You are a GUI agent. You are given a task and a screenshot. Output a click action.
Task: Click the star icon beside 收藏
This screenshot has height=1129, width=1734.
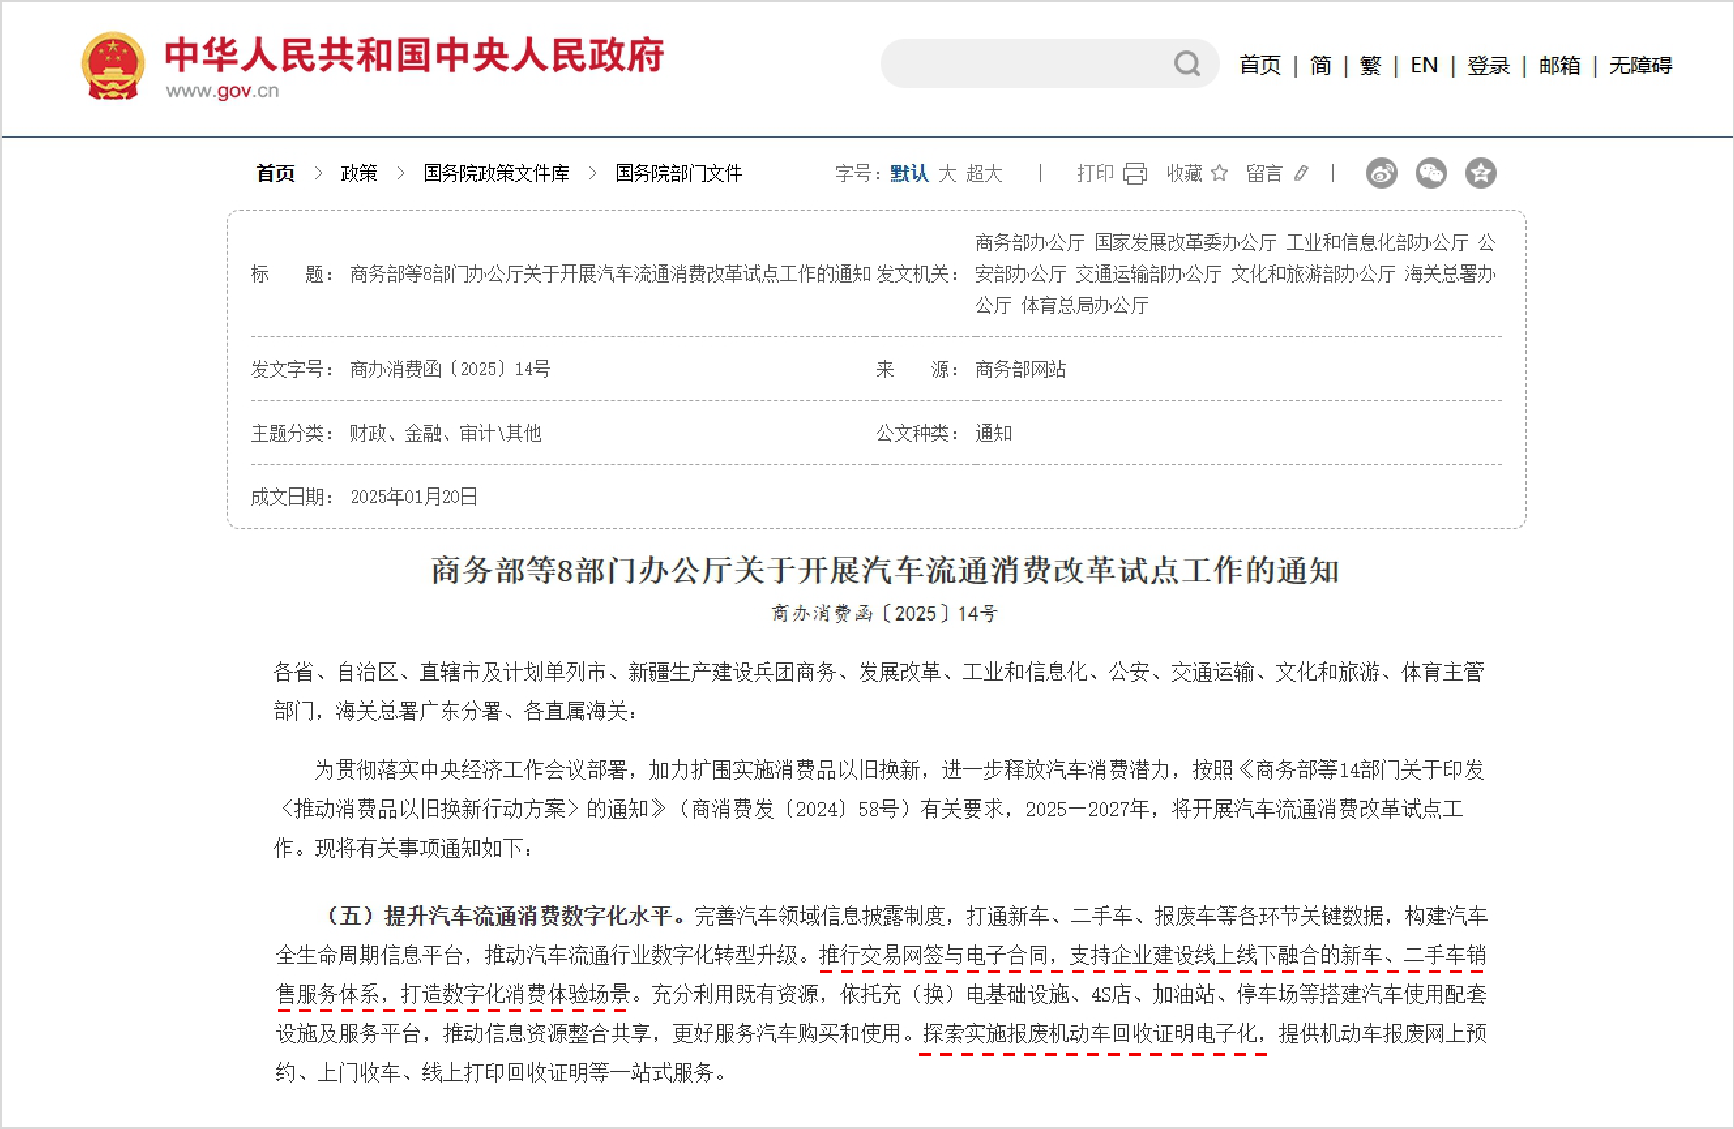(x=1219, y=173)
